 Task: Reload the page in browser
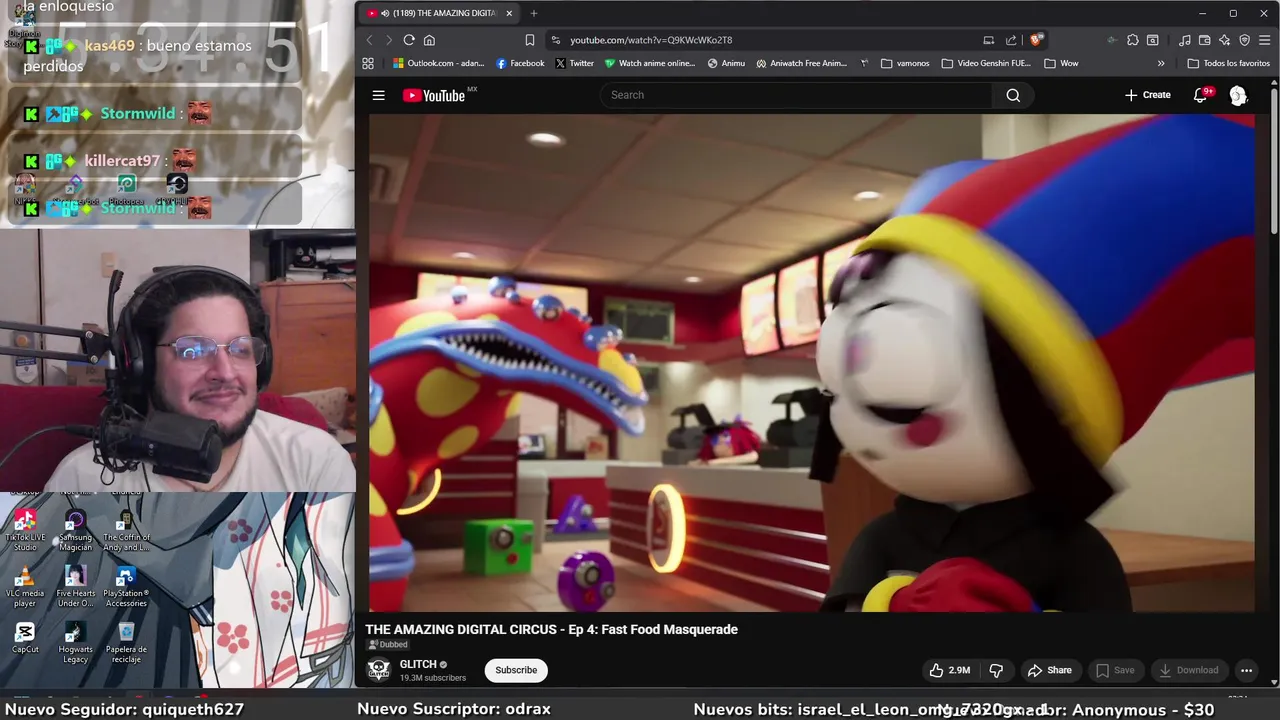coord(409,40)
